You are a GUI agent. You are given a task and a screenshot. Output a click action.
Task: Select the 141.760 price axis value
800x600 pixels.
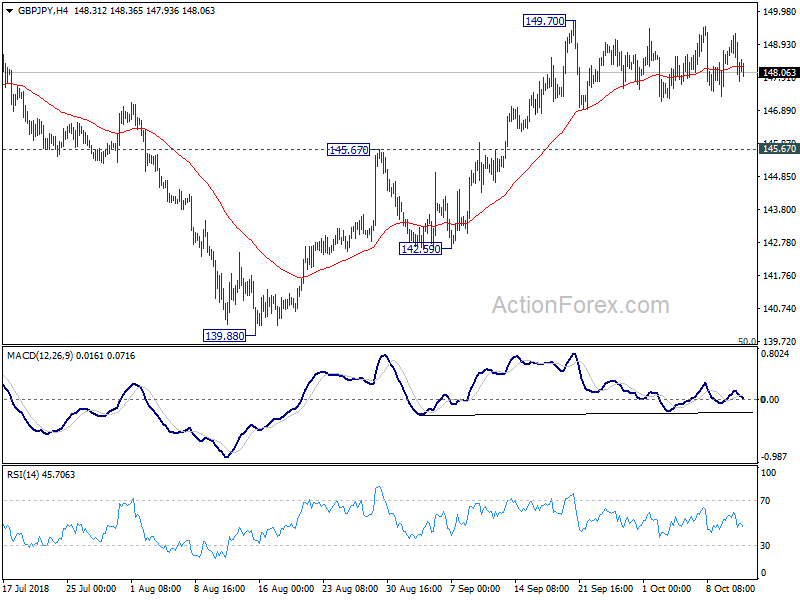coord(779,276)
